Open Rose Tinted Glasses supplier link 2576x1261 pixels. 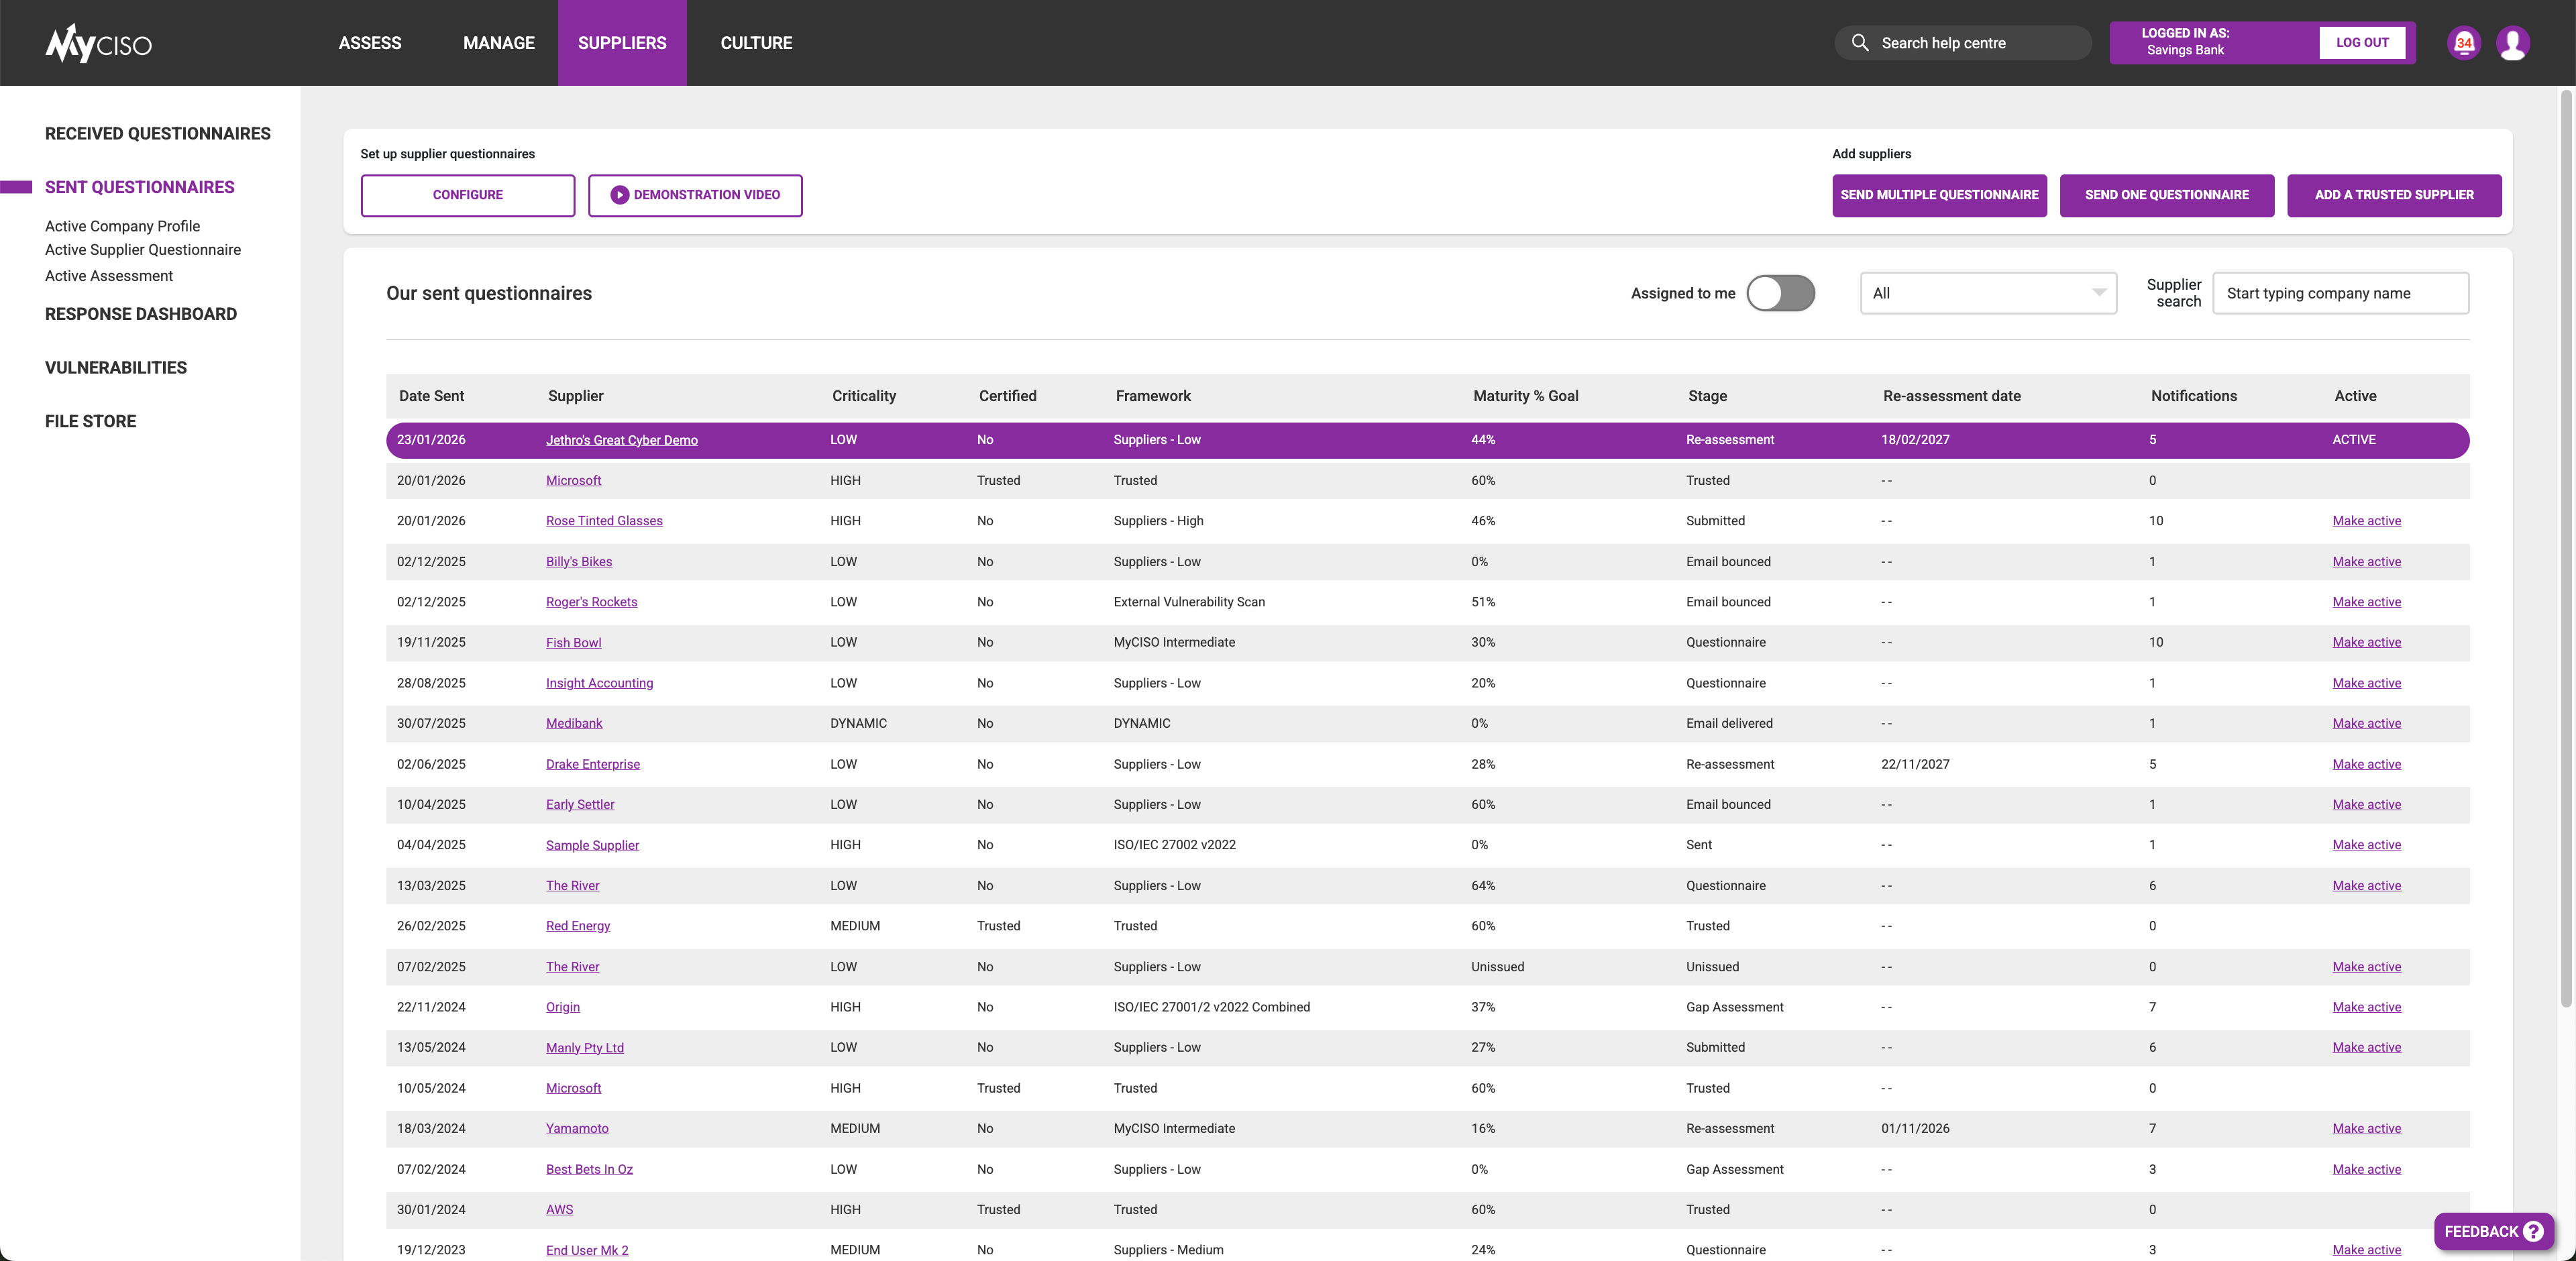(604, 521)
